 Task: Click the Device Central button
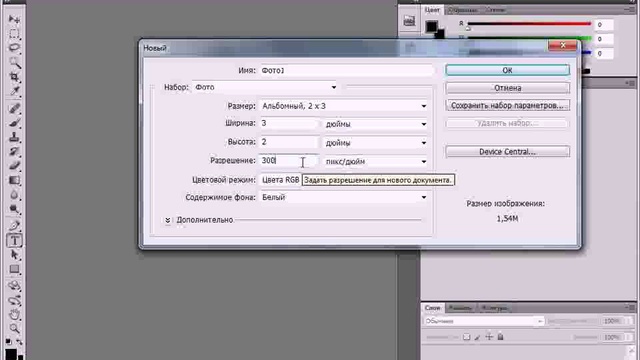pyautogui.click(x=507, y=151)
